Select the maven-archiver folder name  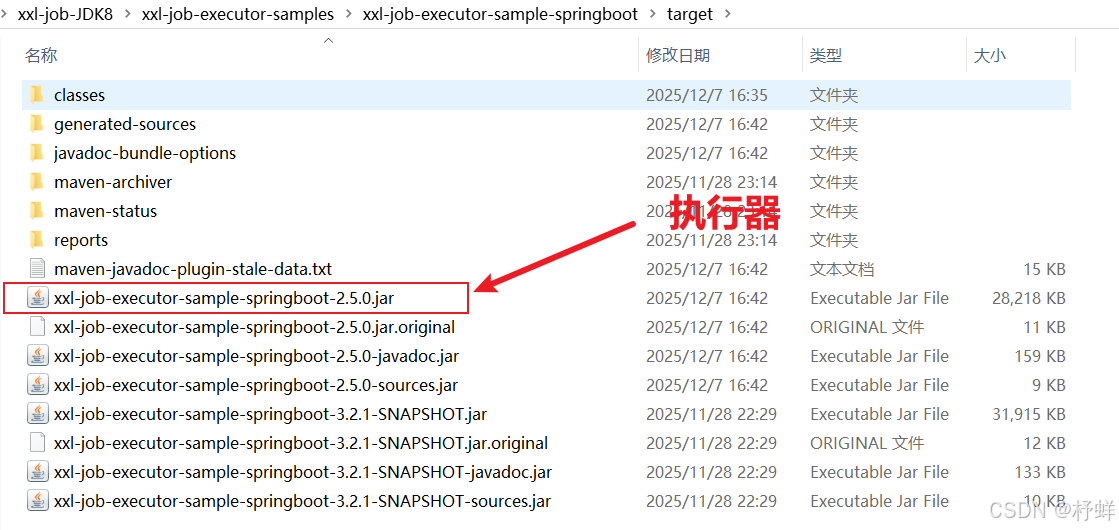(113, 183)
